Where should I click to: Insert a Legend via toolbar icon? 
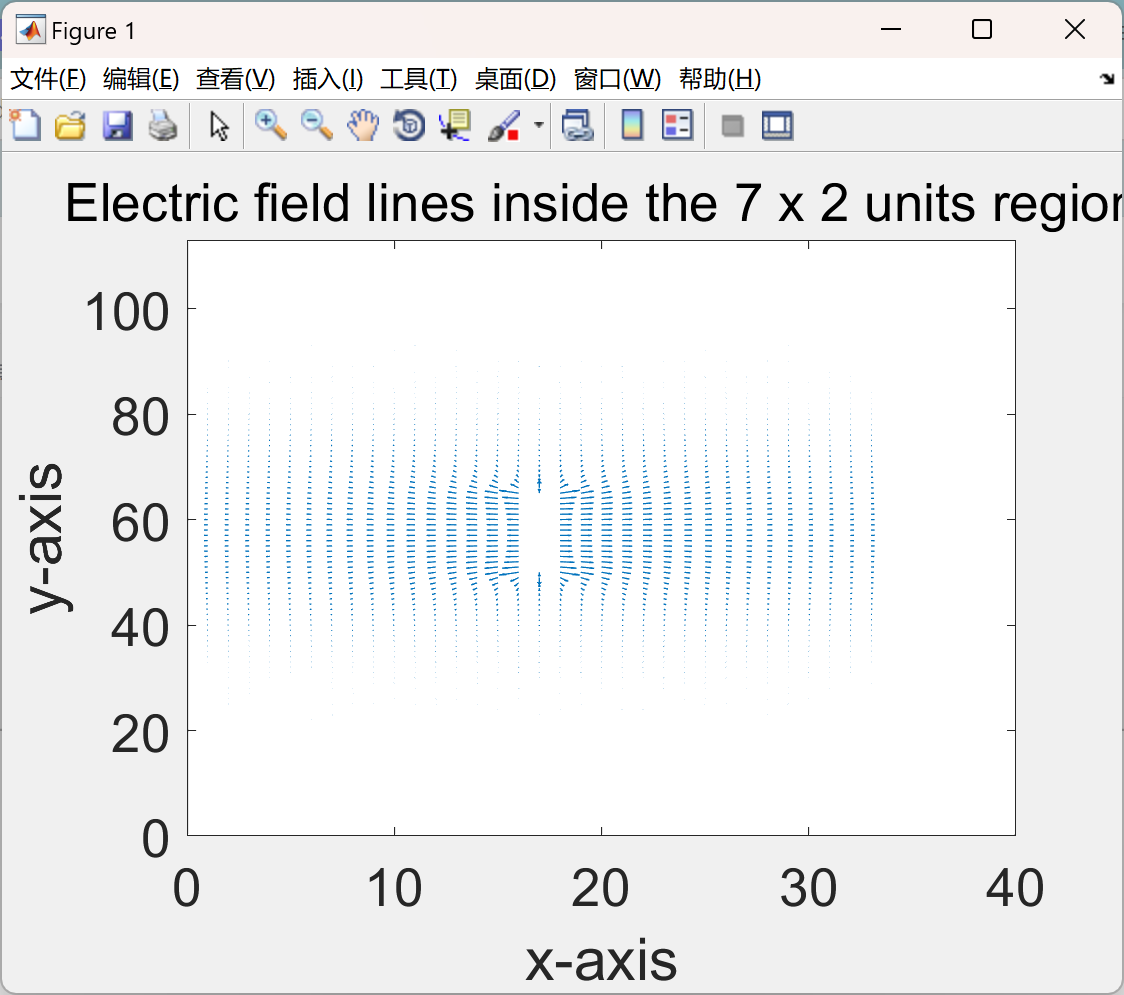coord(677,125)
